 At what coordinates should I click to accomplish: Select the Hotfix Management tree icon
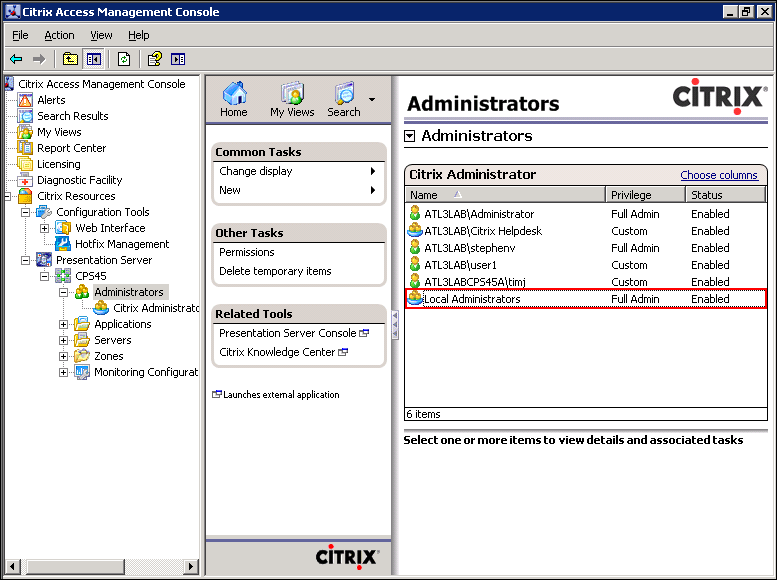[x=63, y=244]
